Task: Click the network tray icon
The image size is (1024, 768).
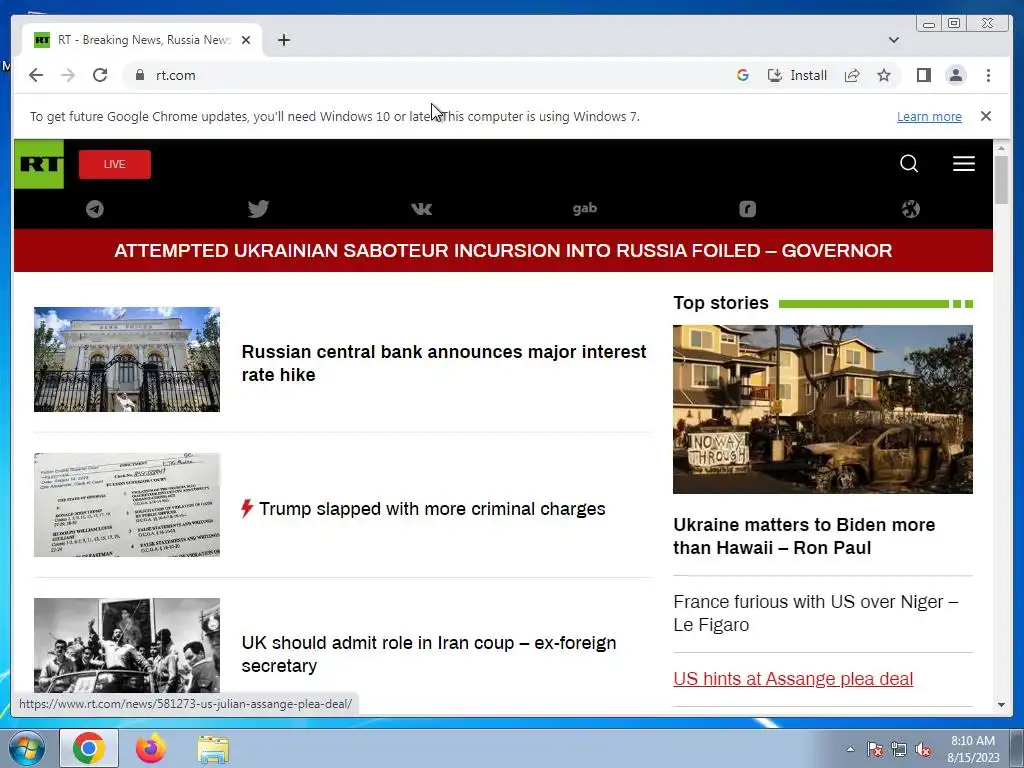Action: point(899,749)
